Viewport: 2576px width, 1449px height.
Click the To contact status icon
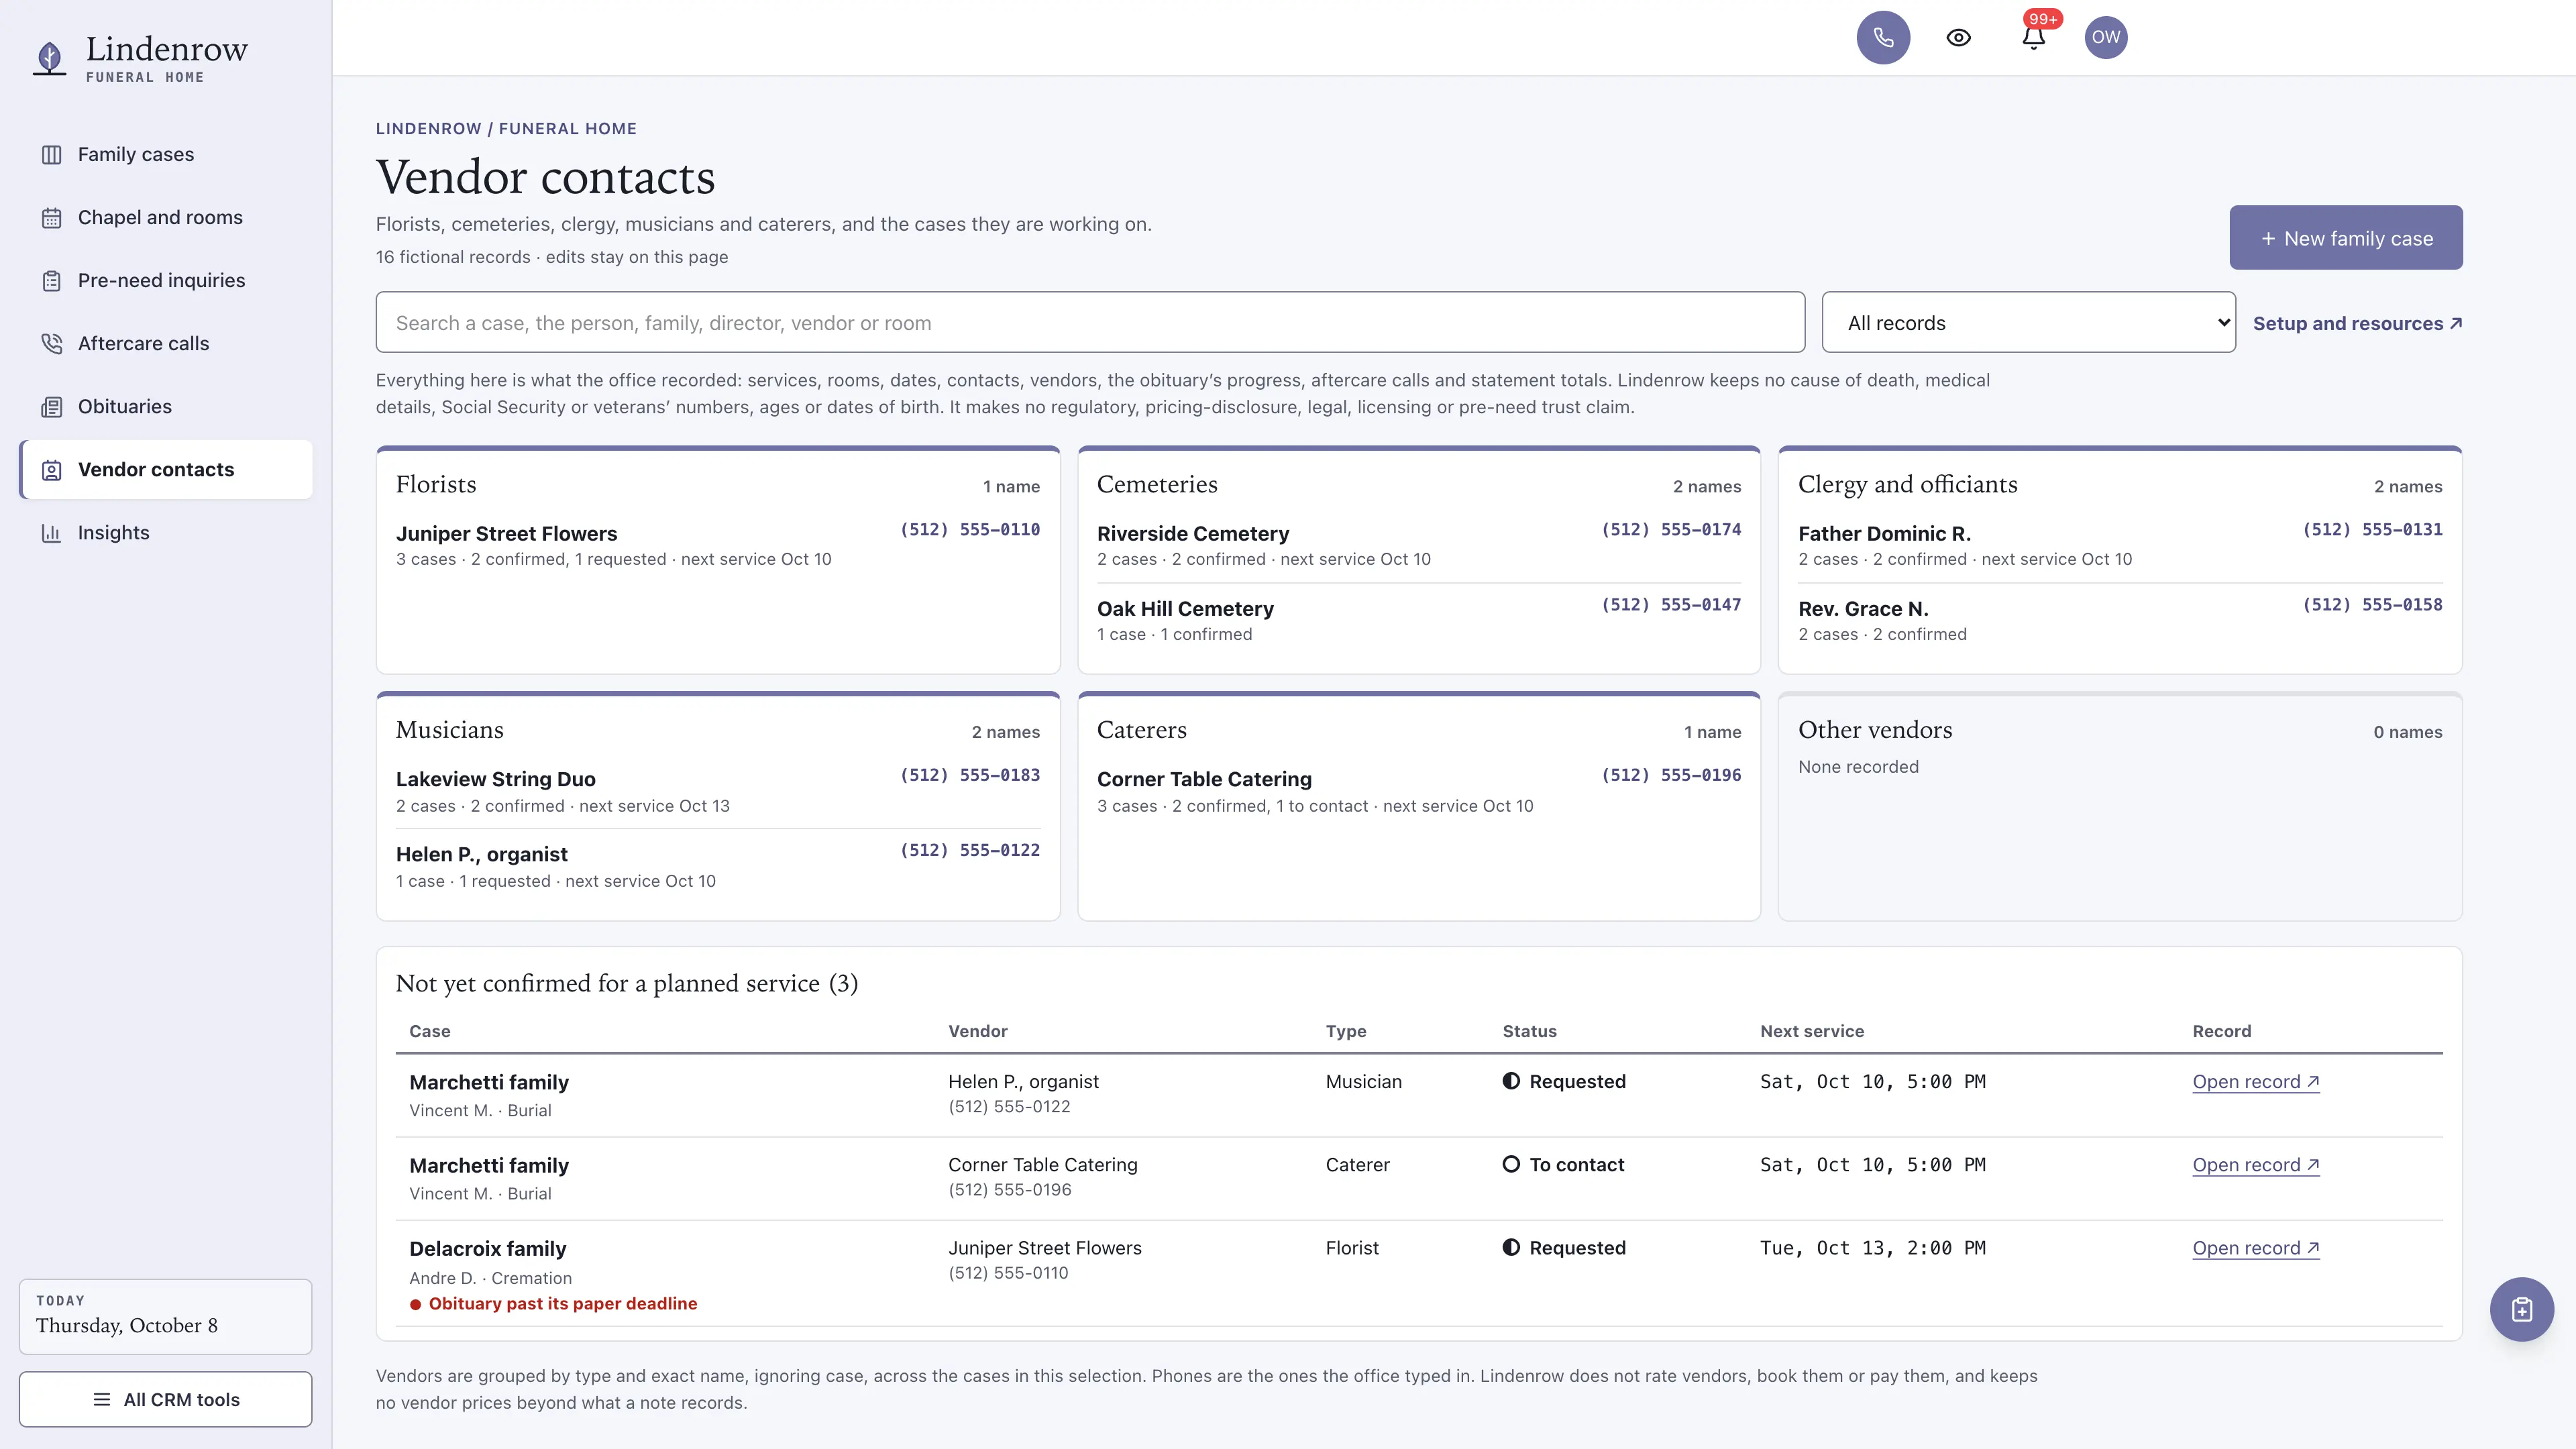pos(1511,1164)
